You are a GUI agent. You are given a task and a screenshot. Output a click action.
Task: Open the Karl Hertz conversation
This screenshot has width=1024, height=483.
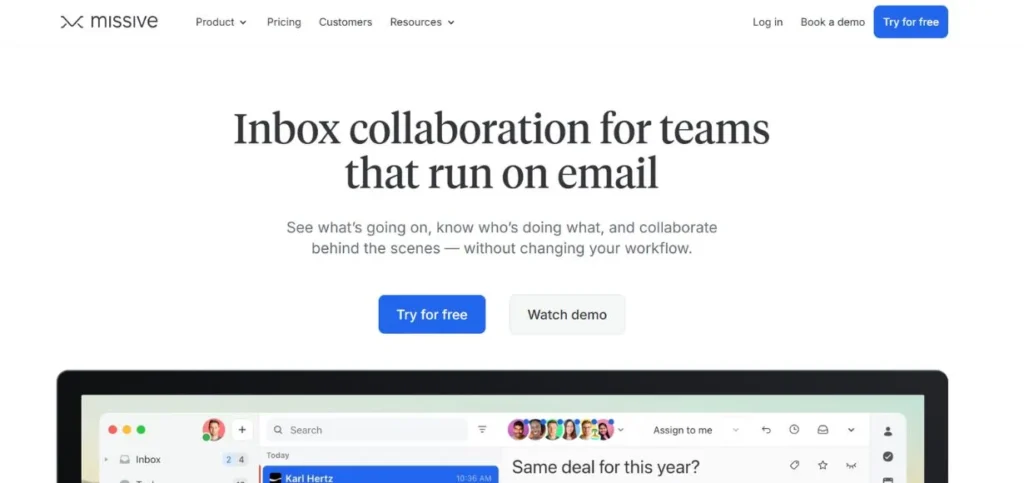pyautogui.click(x=380, y=475)
